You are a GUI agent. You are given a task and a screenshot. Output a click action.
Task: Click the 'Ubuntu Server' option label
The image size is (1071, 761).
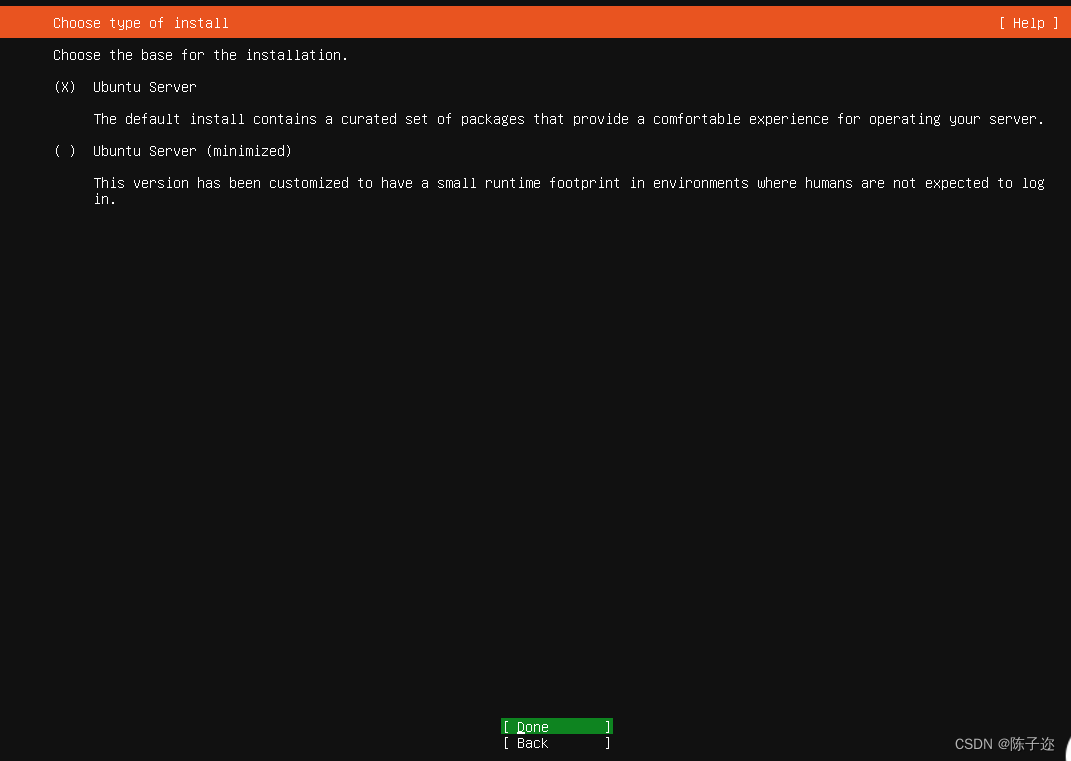pos(145,87)
